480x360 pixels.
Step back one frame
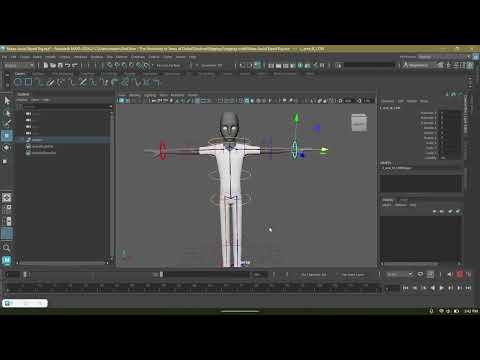[415, 288]
